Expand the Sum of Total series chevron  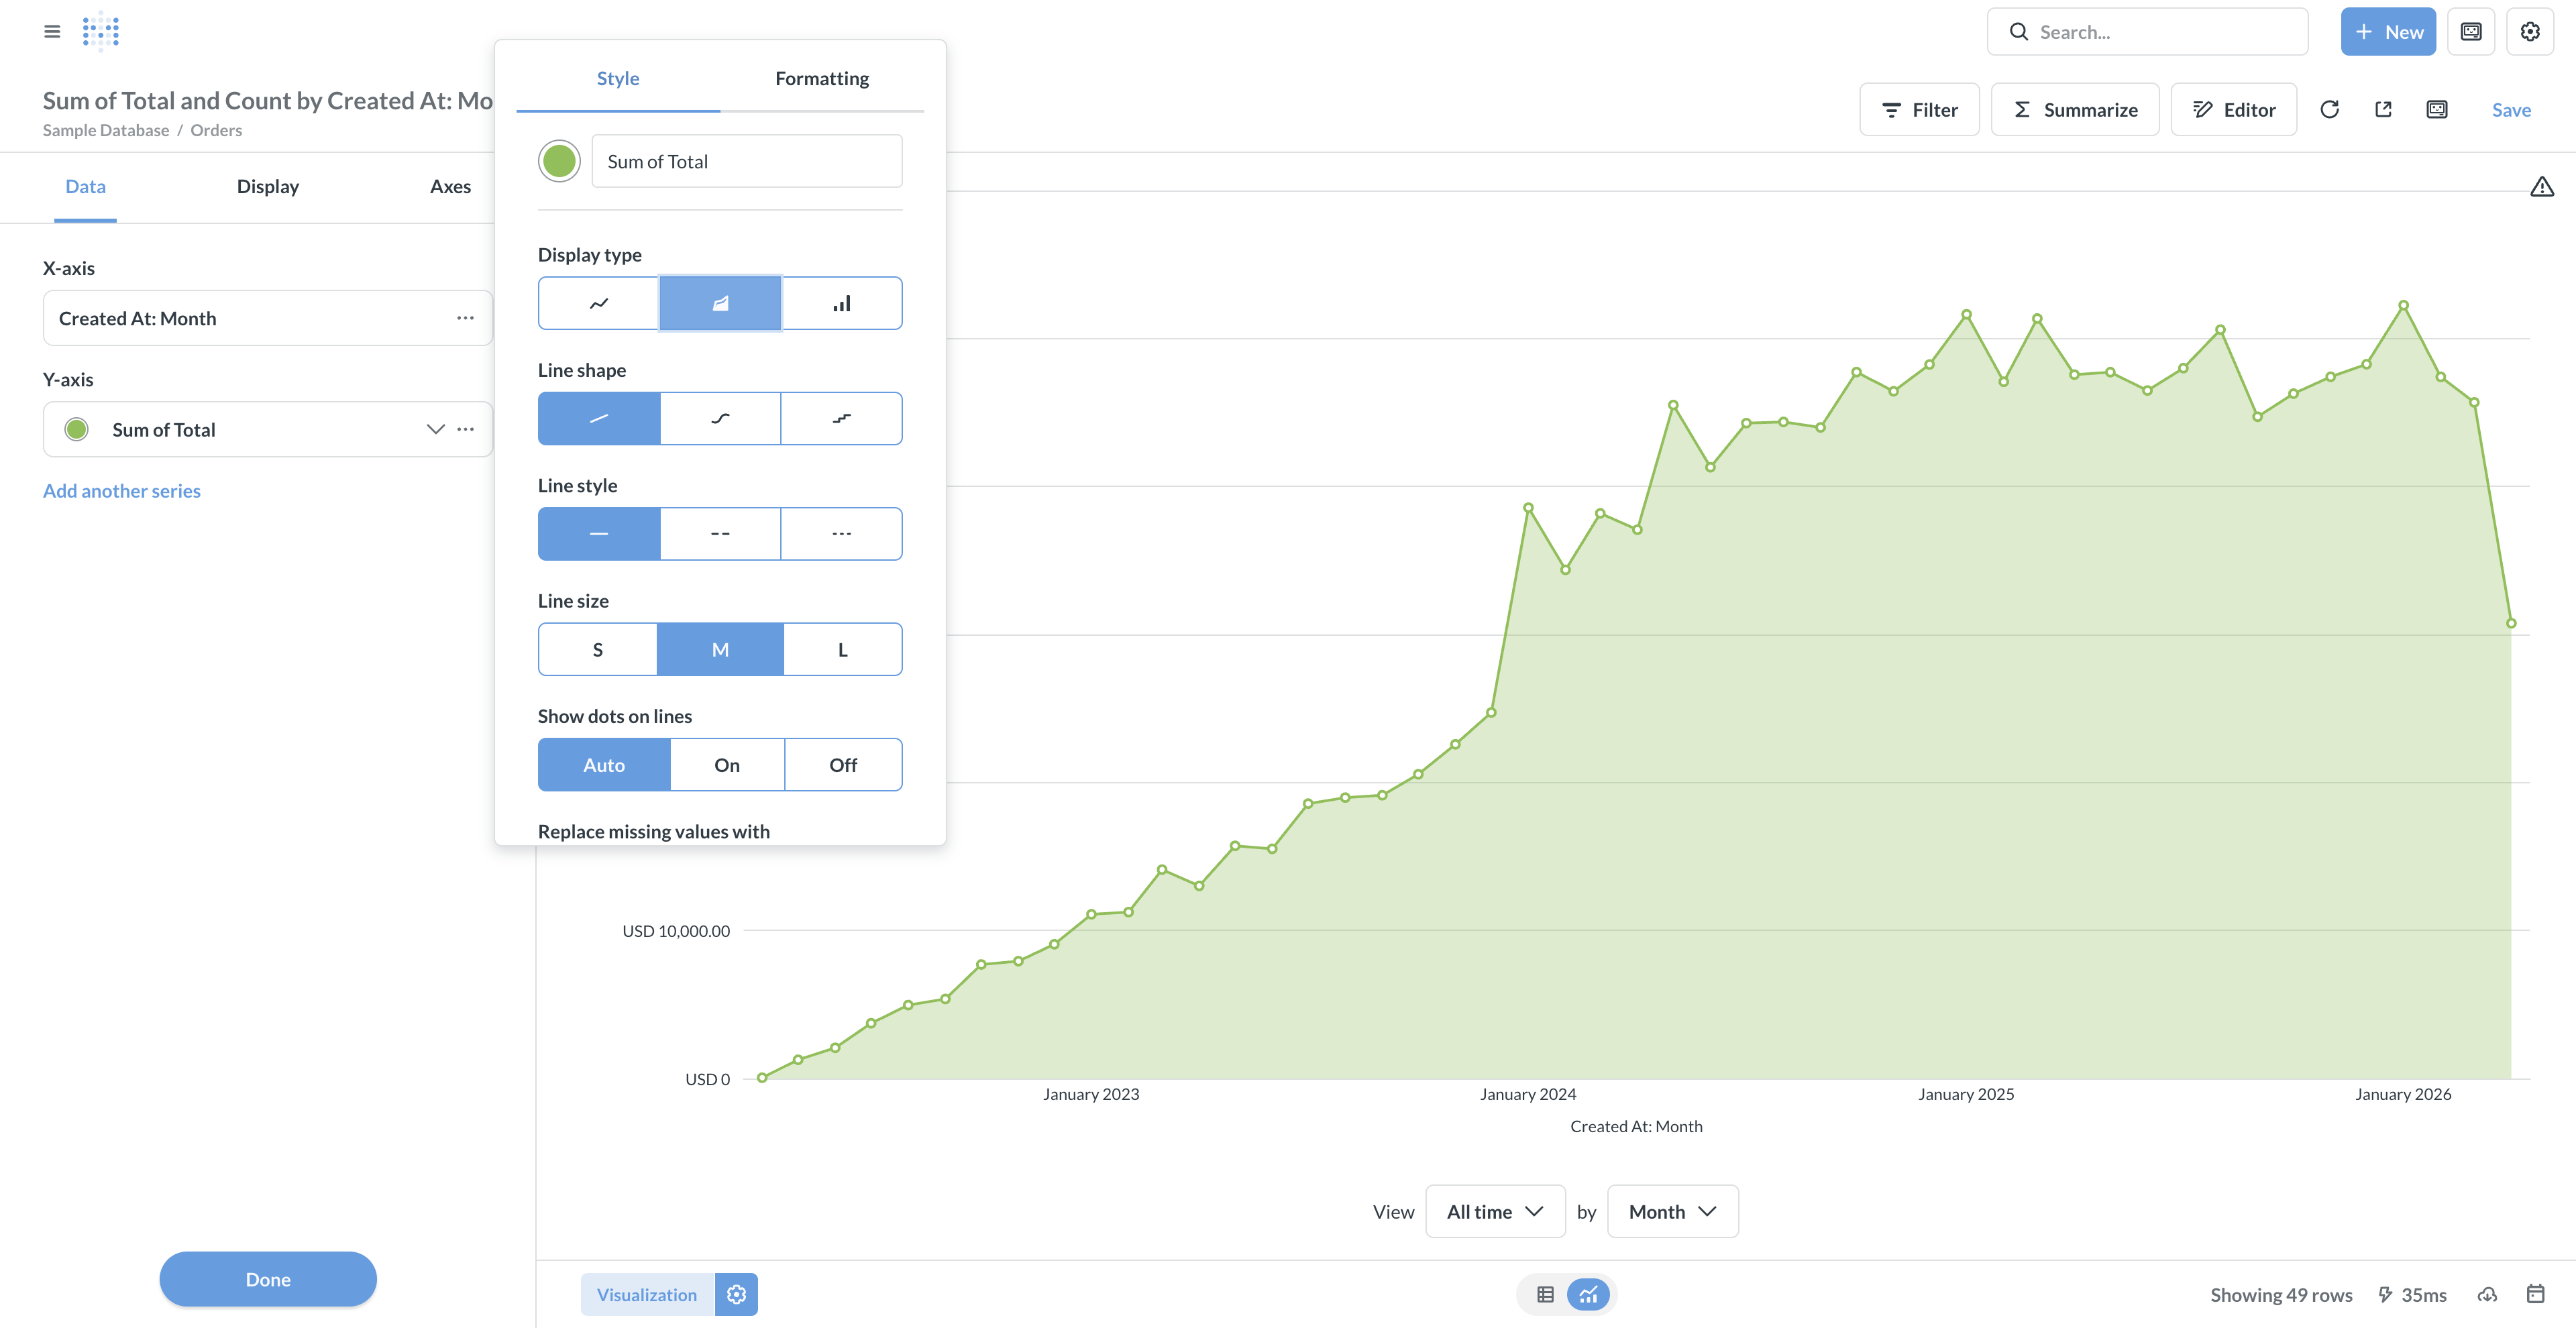(435, 429)
